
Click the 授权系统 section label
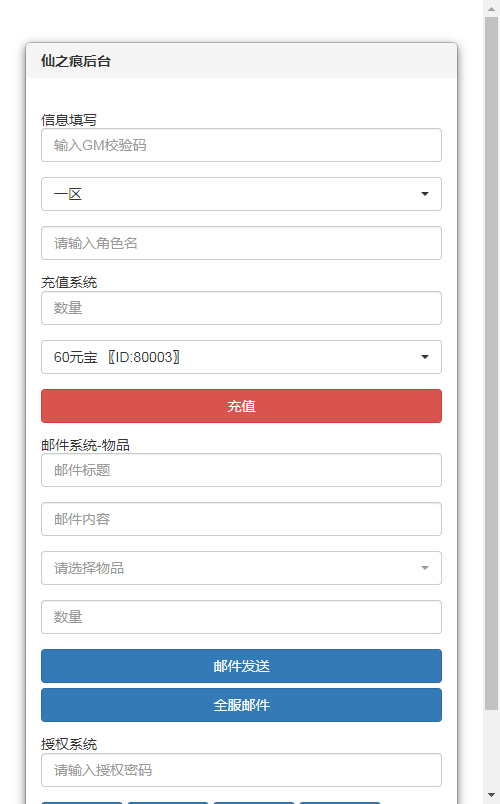coord(69,744)
